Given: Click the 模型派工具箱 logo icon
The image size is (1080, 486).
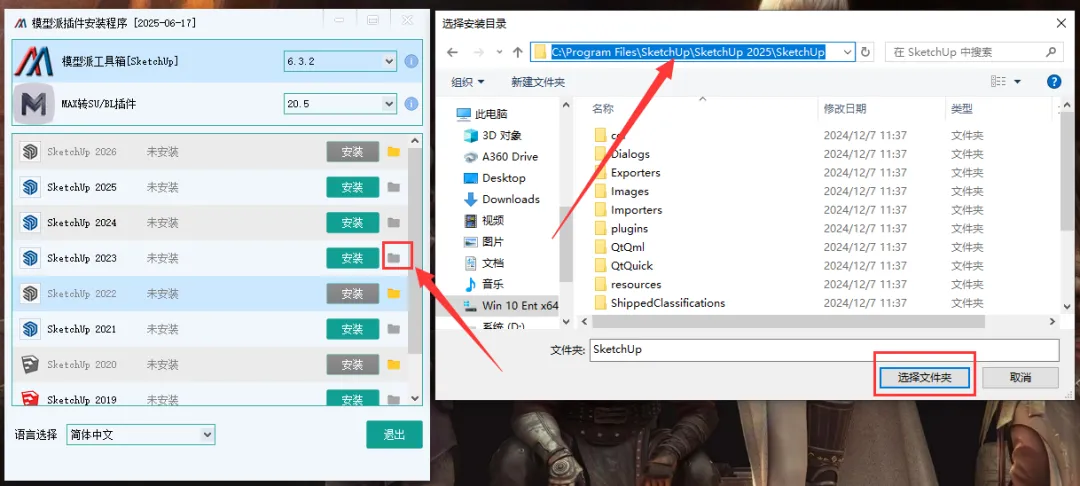Looking at the screenshot, I should coord(34,61).
